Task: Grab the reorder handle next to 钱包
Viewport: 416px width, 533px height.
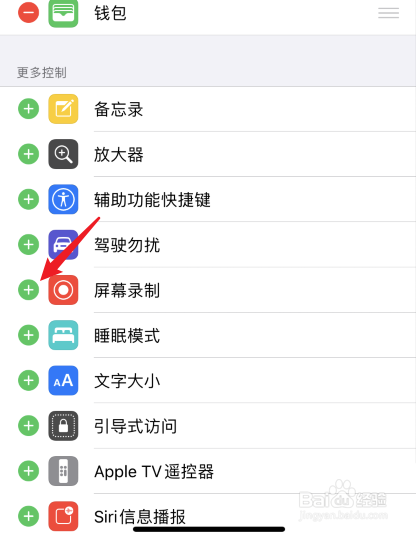Action: click(x=388, y=13)
